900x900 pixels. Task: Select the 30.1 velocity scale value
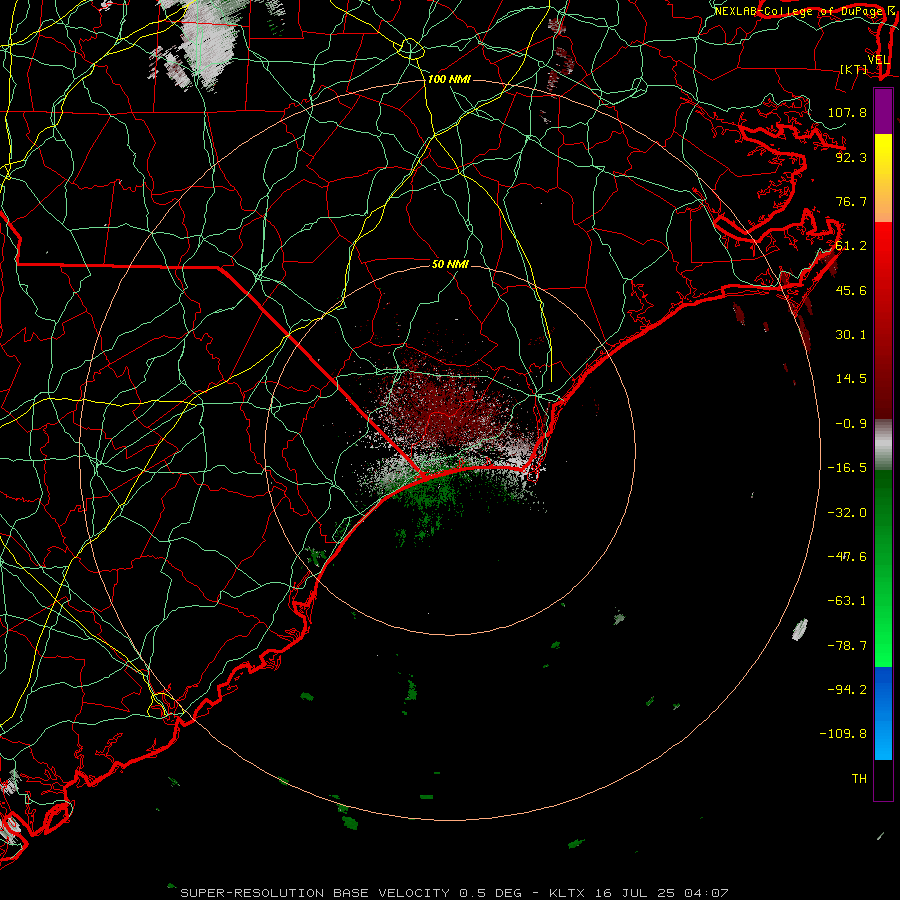tap(851, 335)
